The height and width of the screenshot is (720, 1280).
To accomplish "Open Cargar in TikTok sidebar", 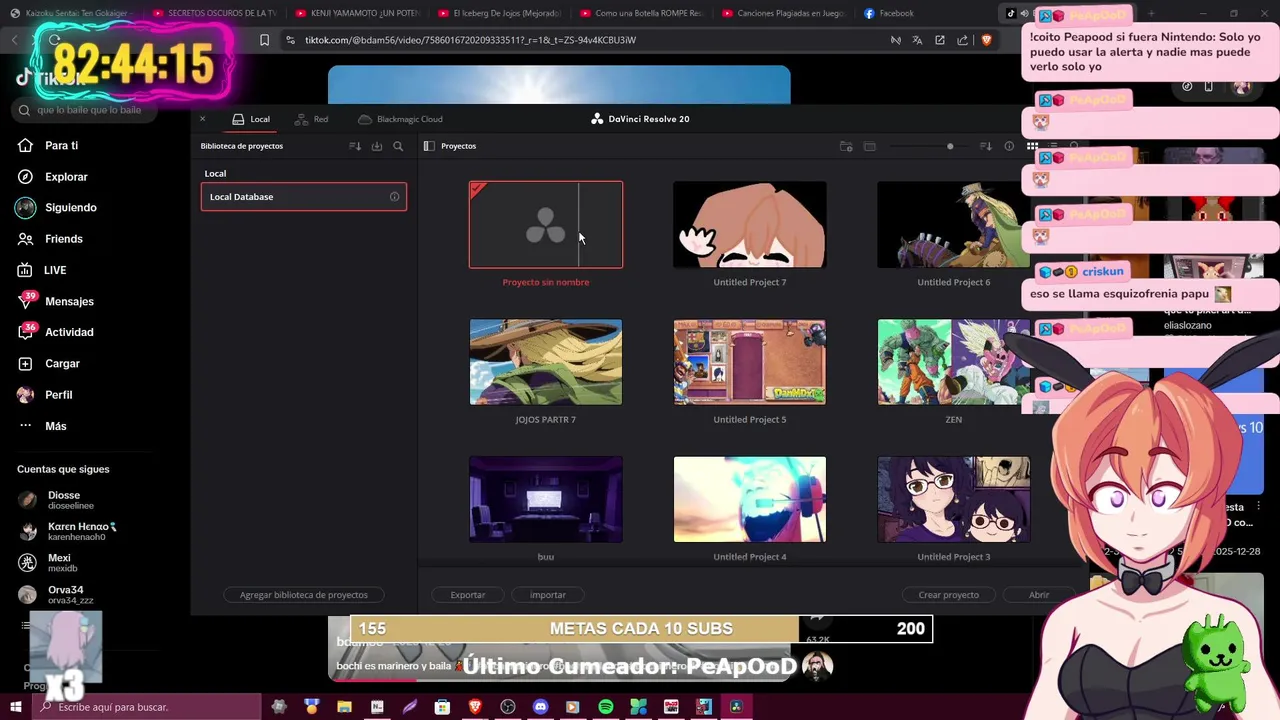I will (x=49, y=364).
